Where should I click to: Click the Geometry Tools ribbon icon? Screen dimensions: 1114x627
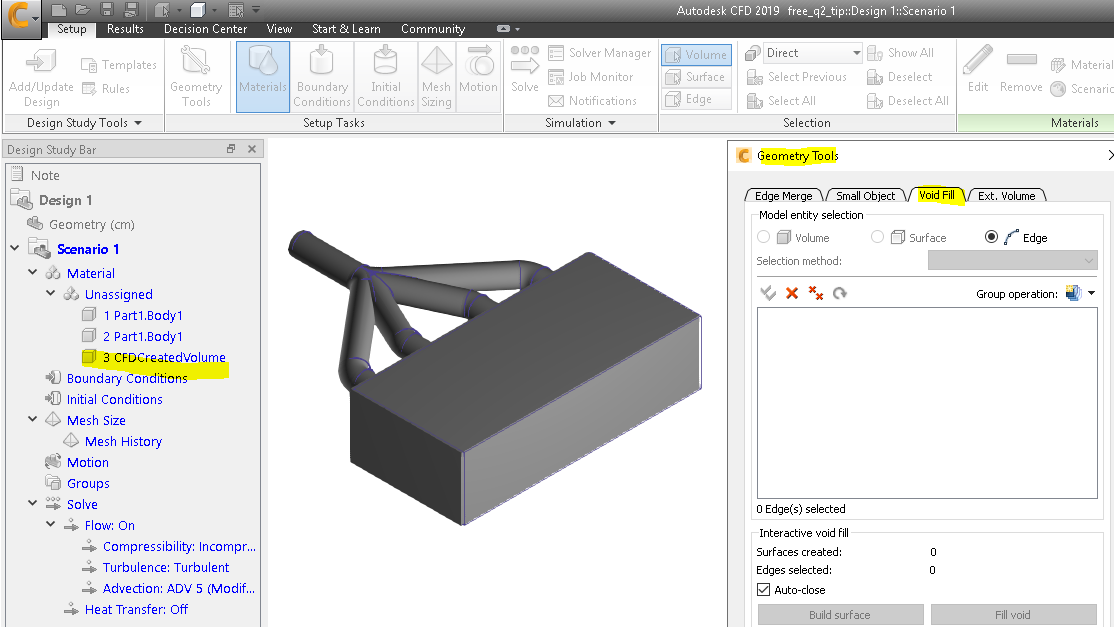pos(195,70)
